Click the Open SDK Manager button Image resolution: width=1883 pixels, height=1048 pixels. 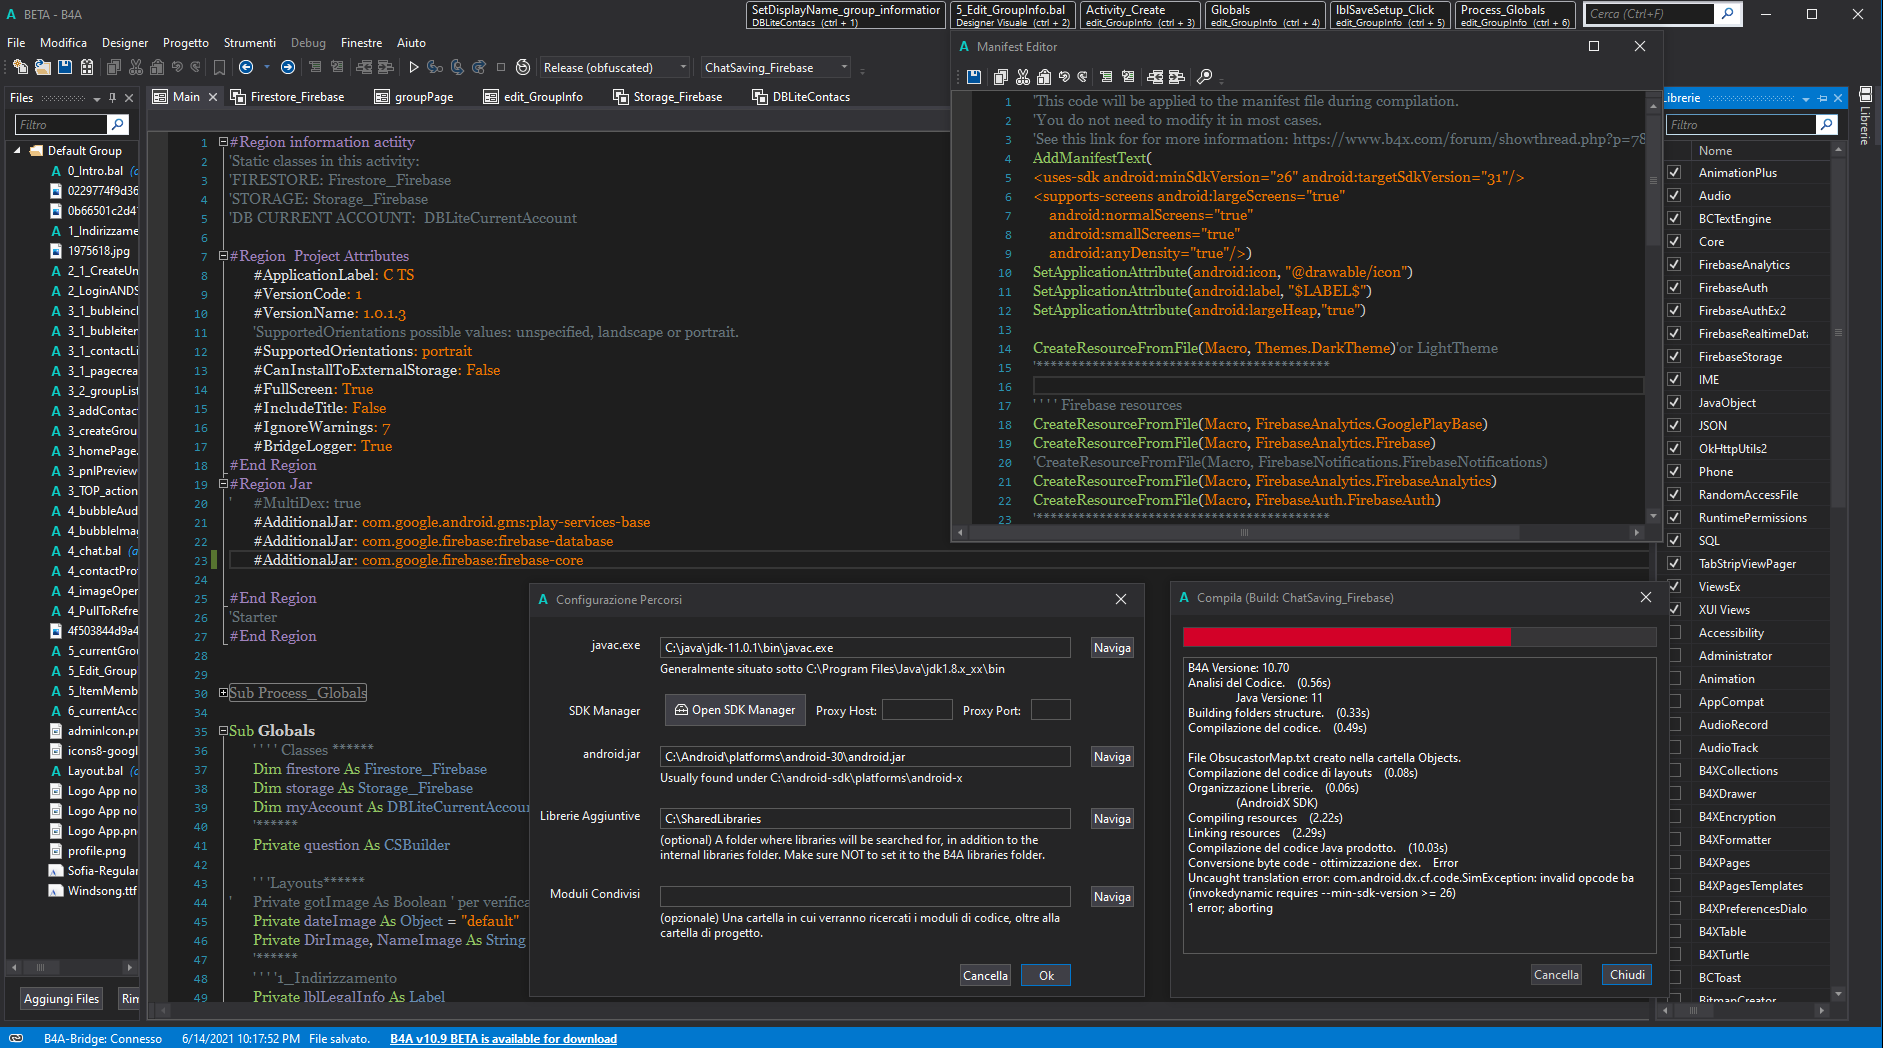point(735,710)
